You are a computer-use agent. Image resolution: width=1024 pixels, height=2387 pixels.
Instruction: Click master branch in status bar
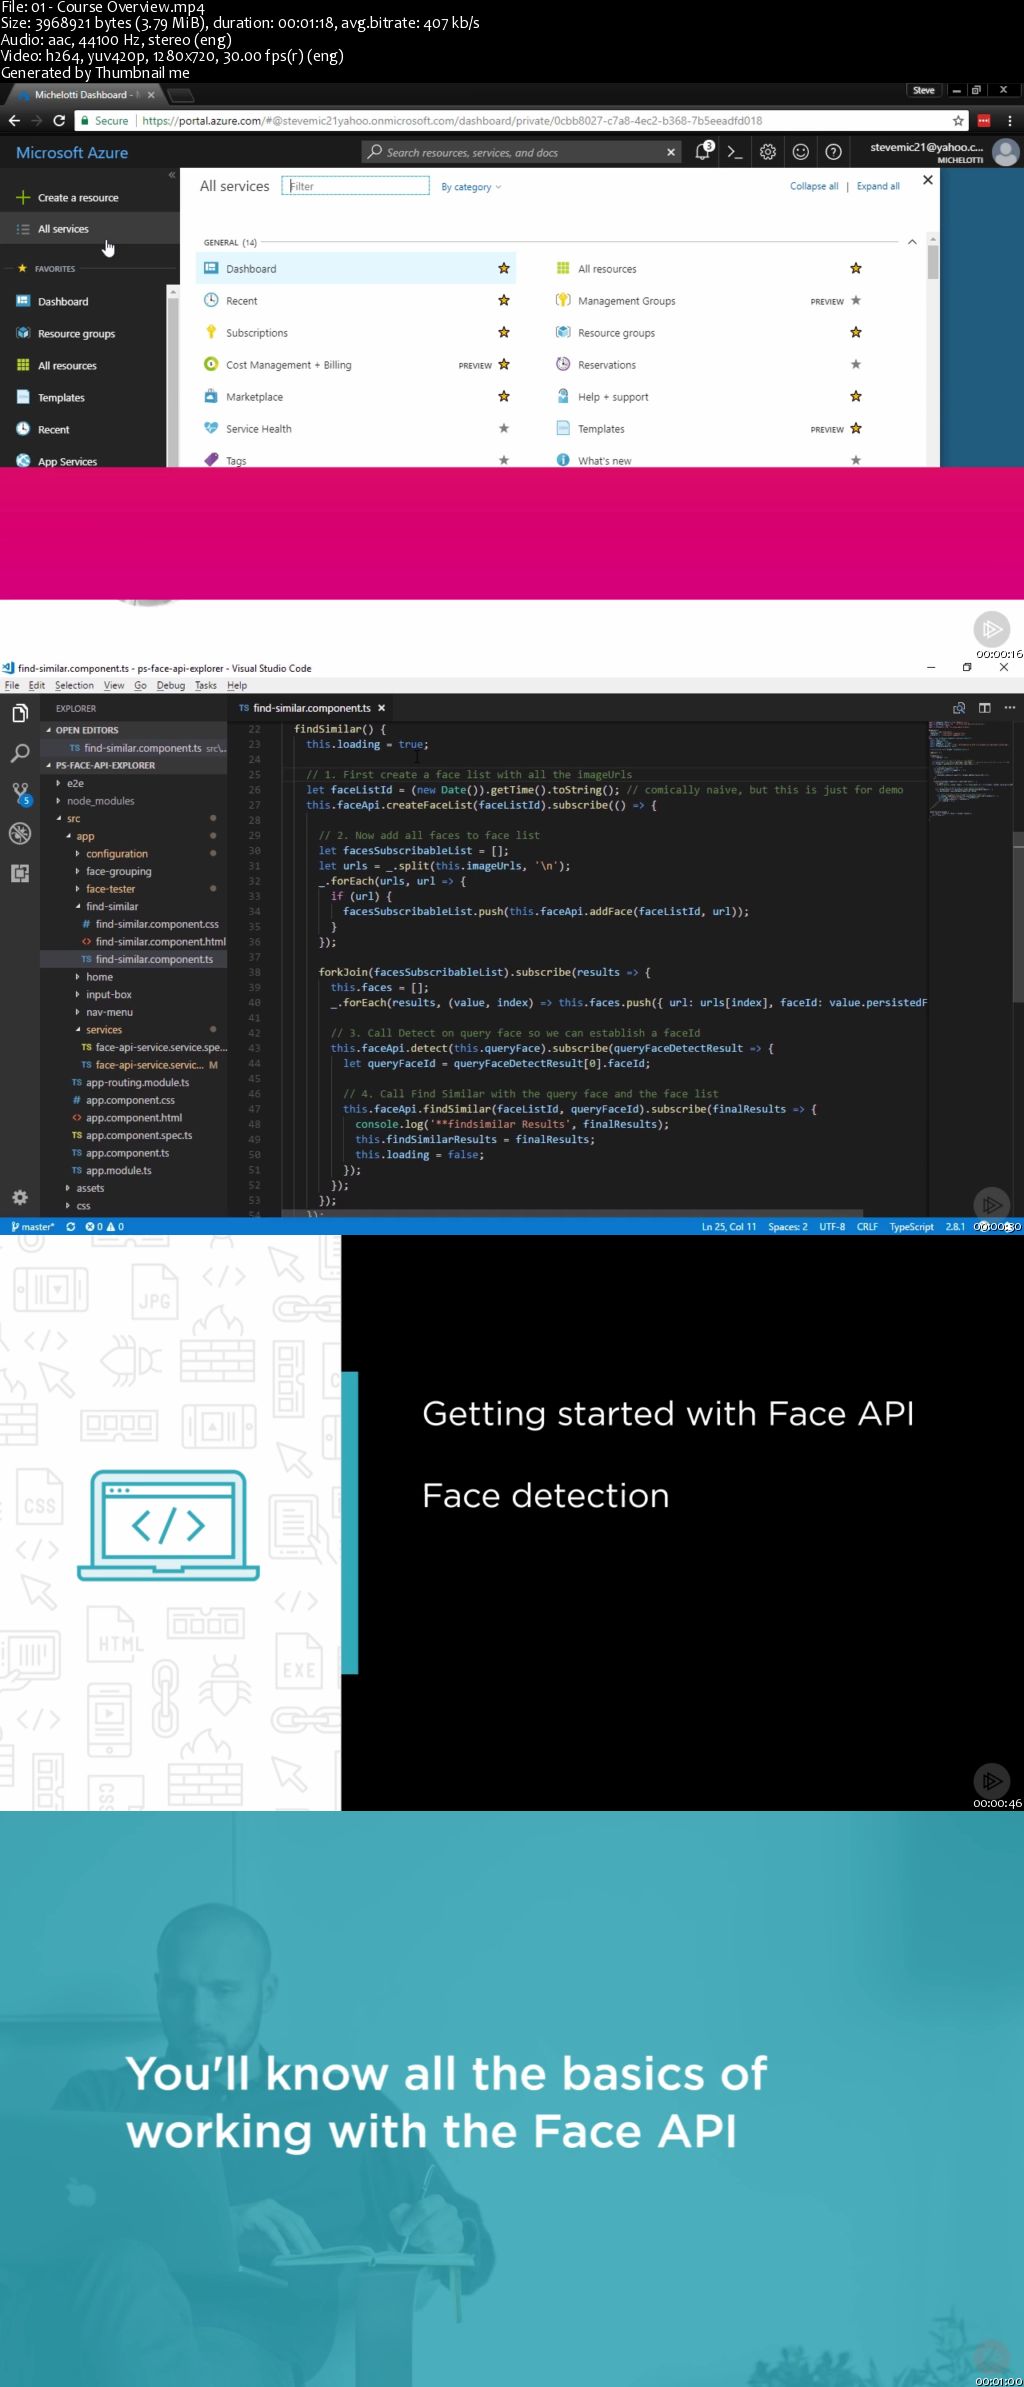click(32, 1226)
